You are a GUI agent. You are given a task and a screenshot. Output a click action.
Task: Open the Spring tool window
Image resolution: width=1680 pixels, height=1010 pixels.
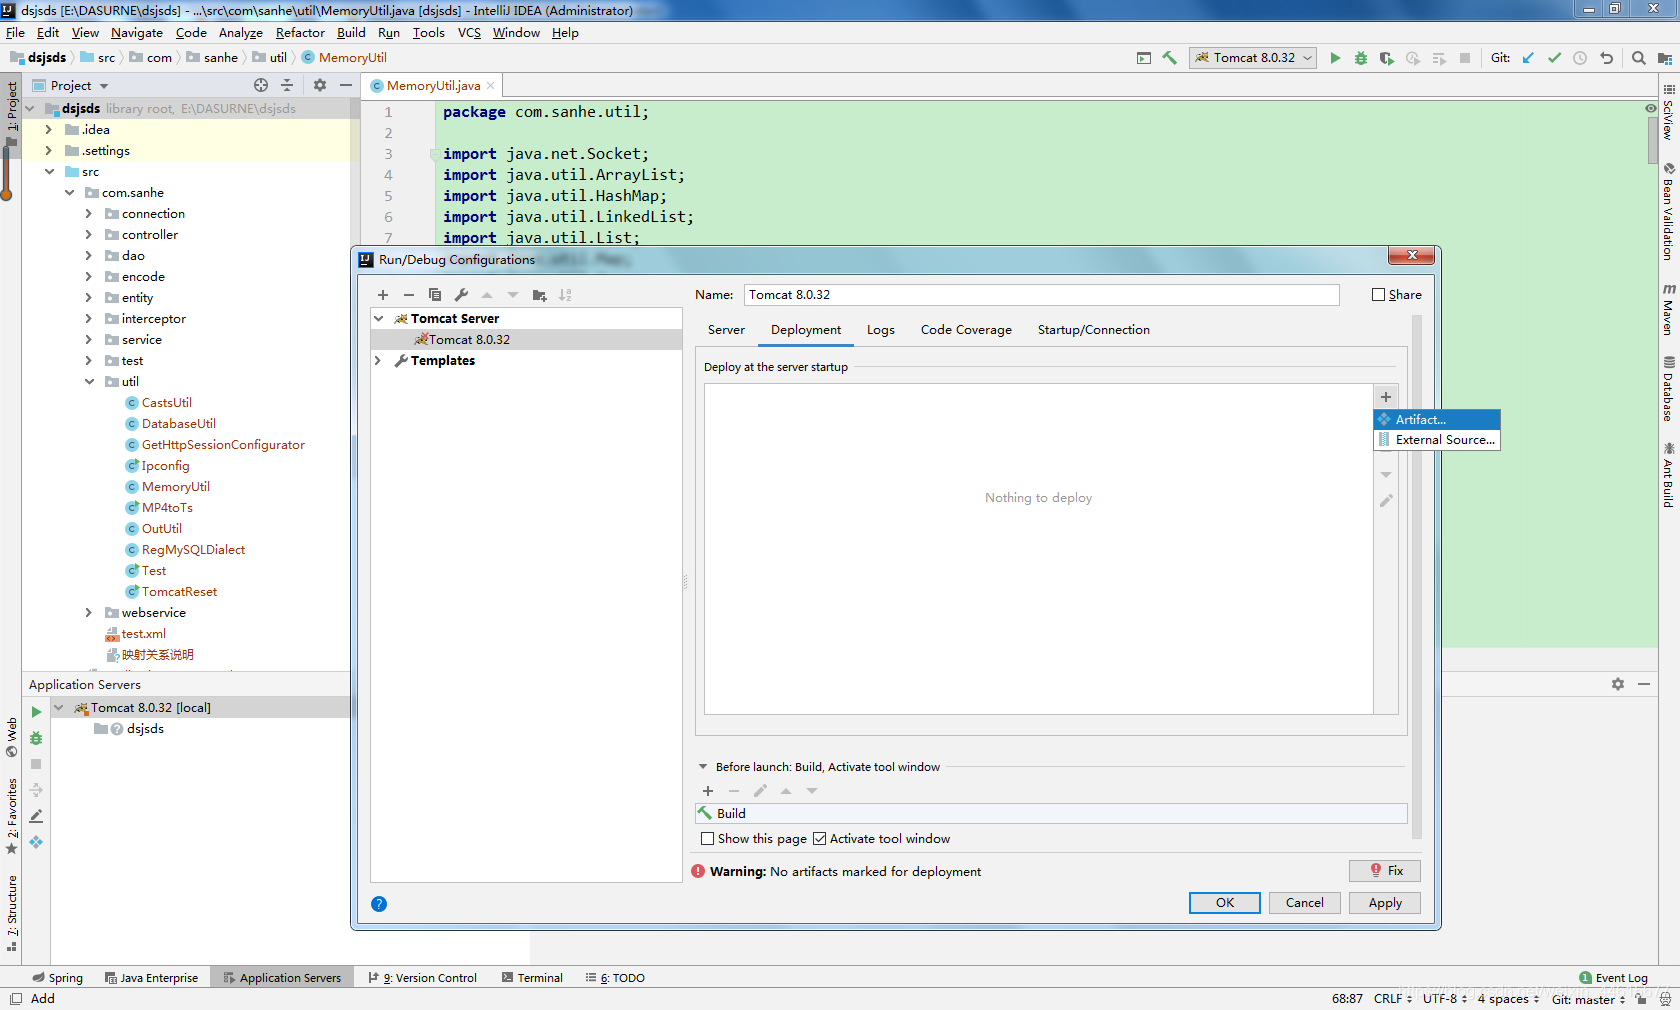tap(58, 978)
